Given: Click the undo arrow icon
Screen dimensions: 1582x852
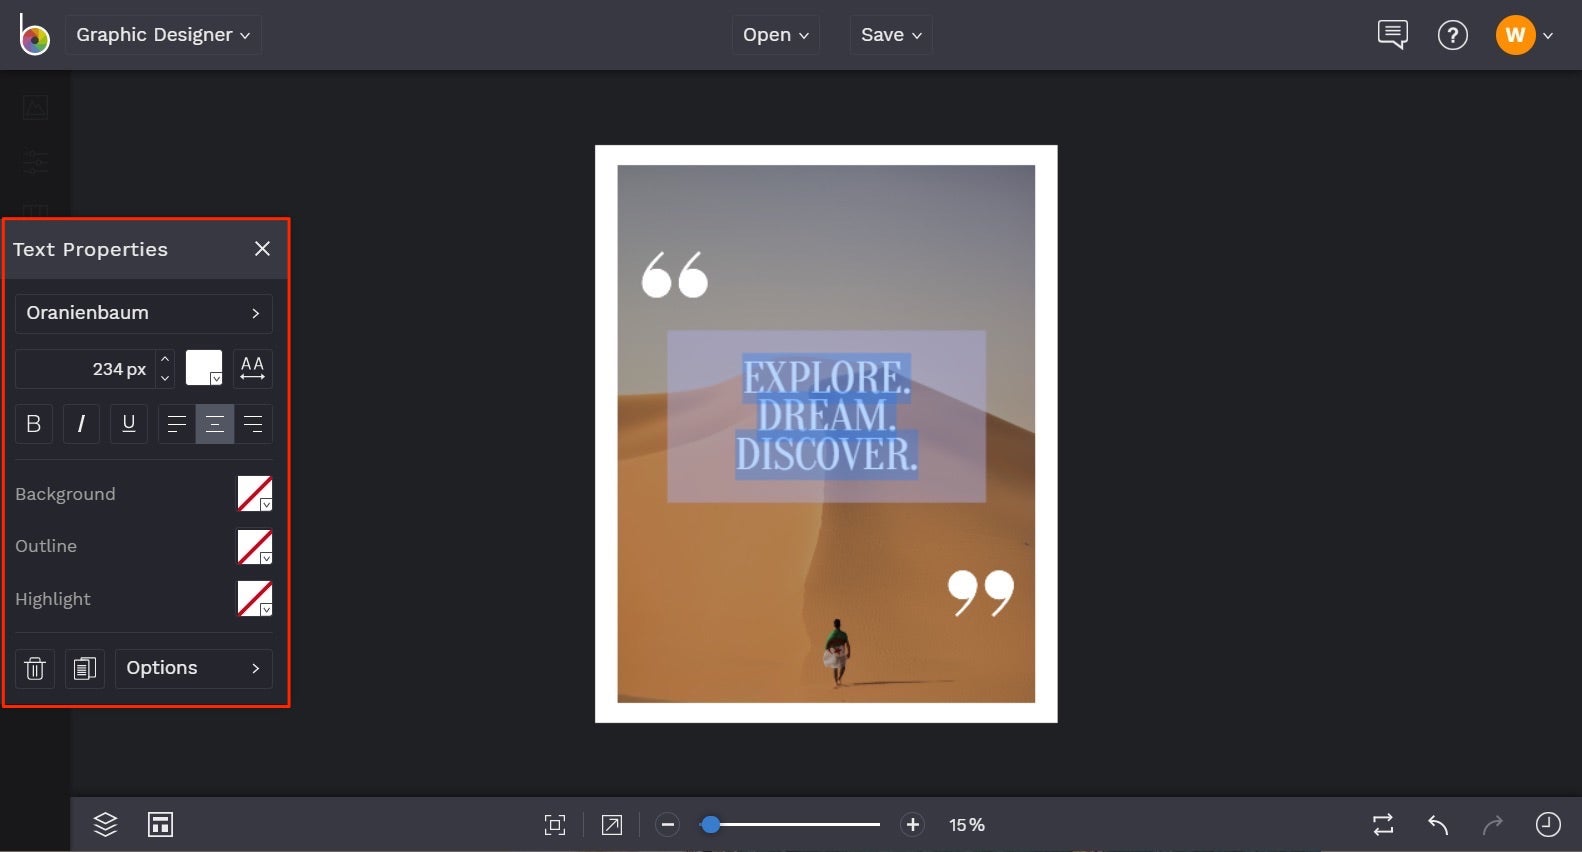Looking at the screenshot, I should (1438, 824).
